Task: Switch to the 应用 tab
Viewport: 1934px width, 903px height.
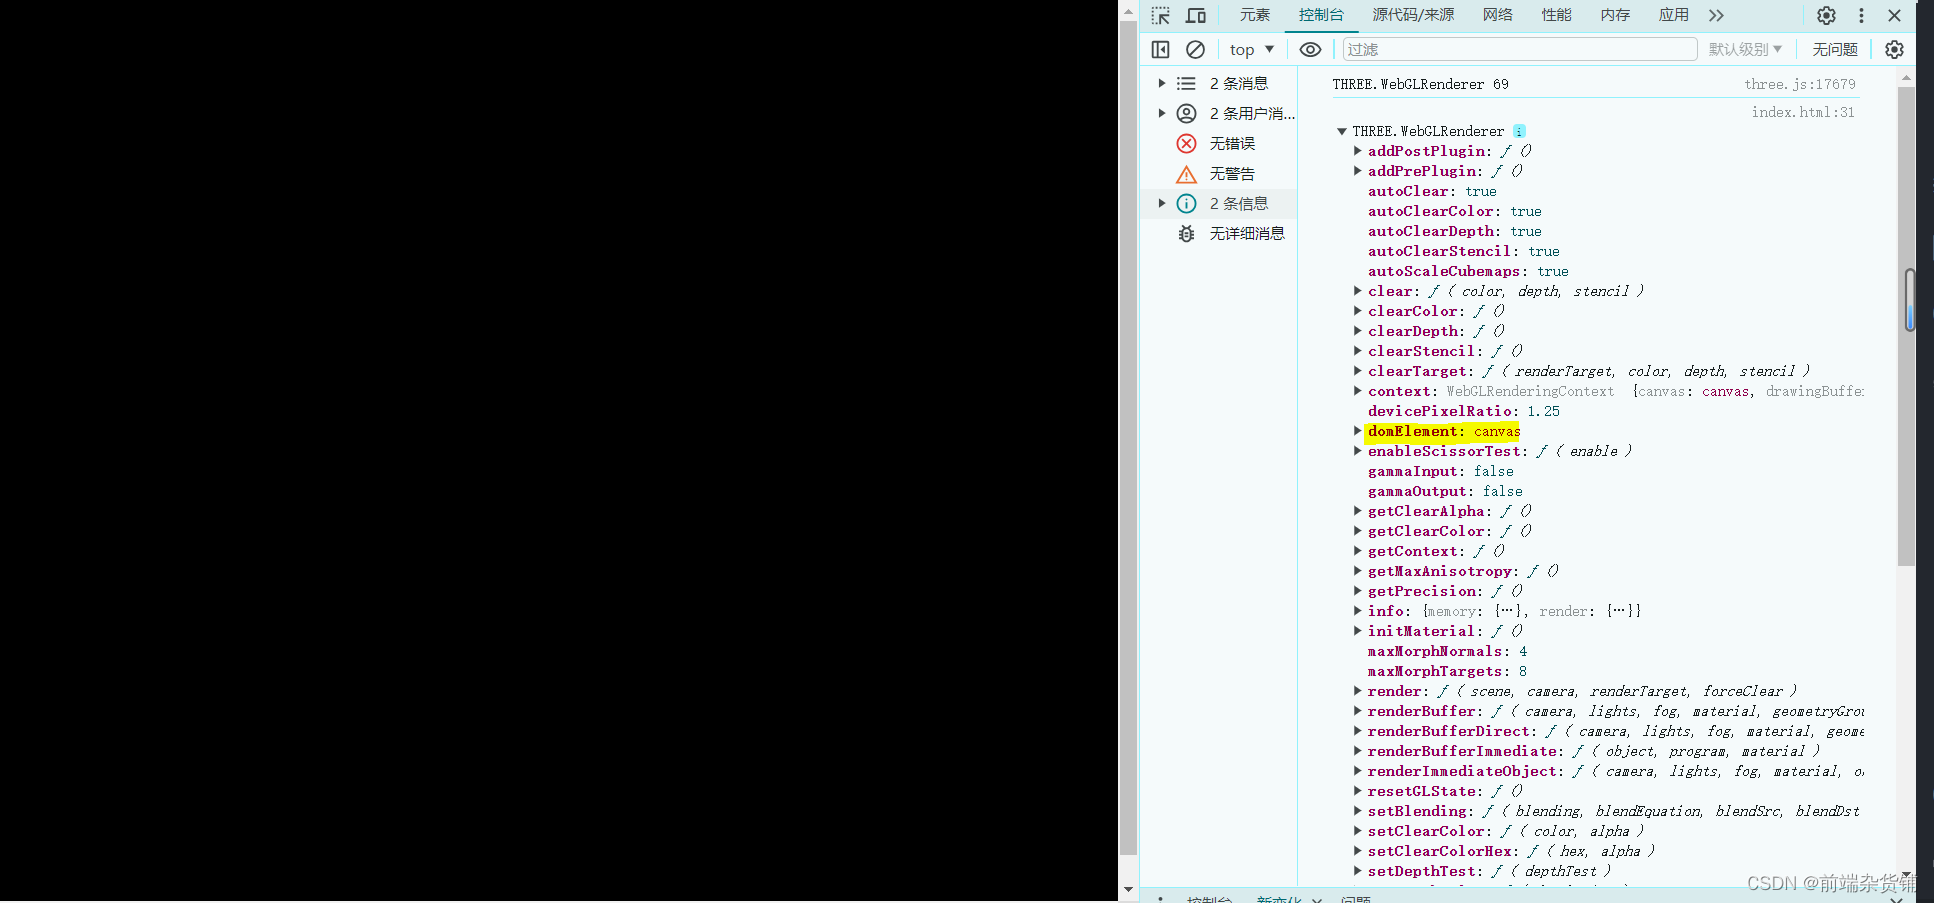Action: [x=1674, y=15]
